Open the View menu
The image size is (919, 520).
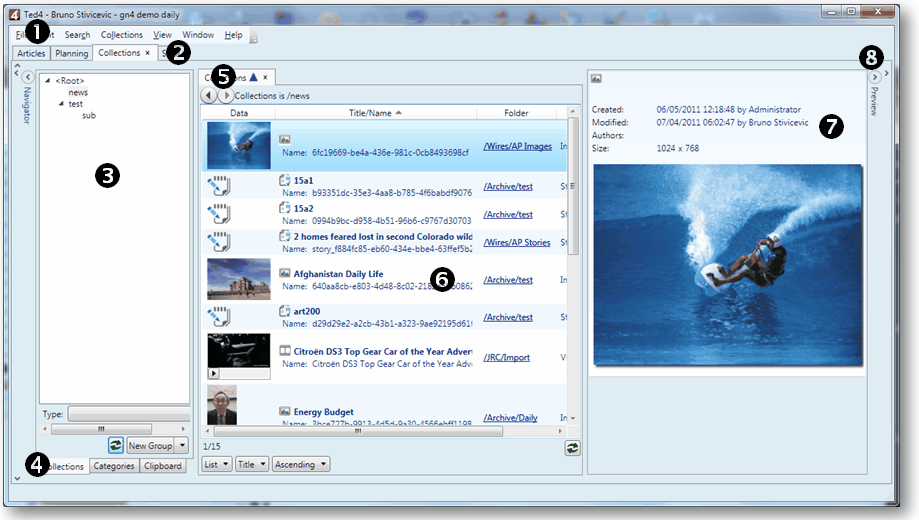162,35
